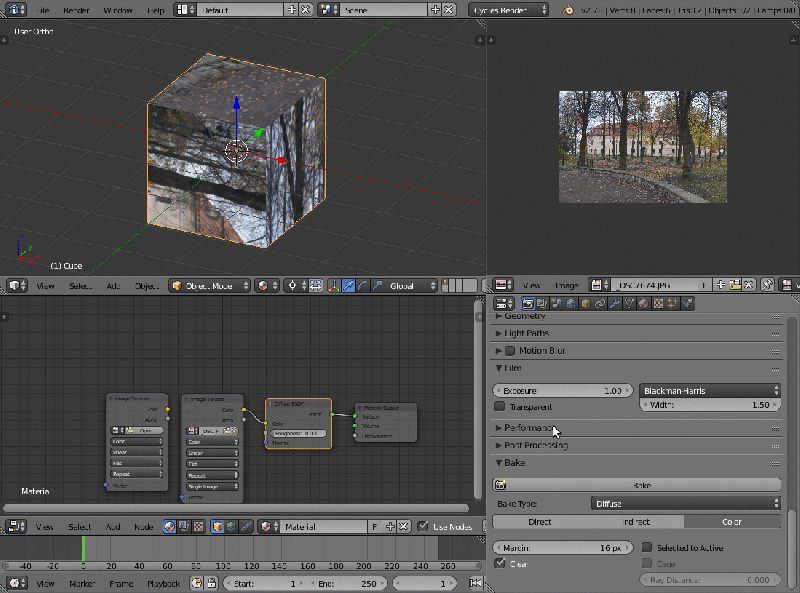This screenshot has height=593, width=800.
Task: Click the End frame field in the timeline
Action: point(350,583)
